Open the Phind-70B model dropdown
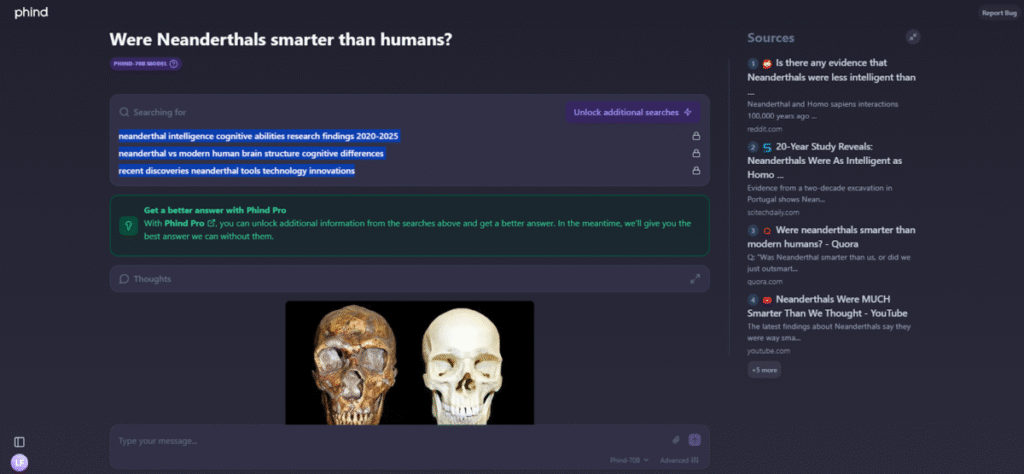Viewport: 1024px width, 474px height. [x=629, y=460]
